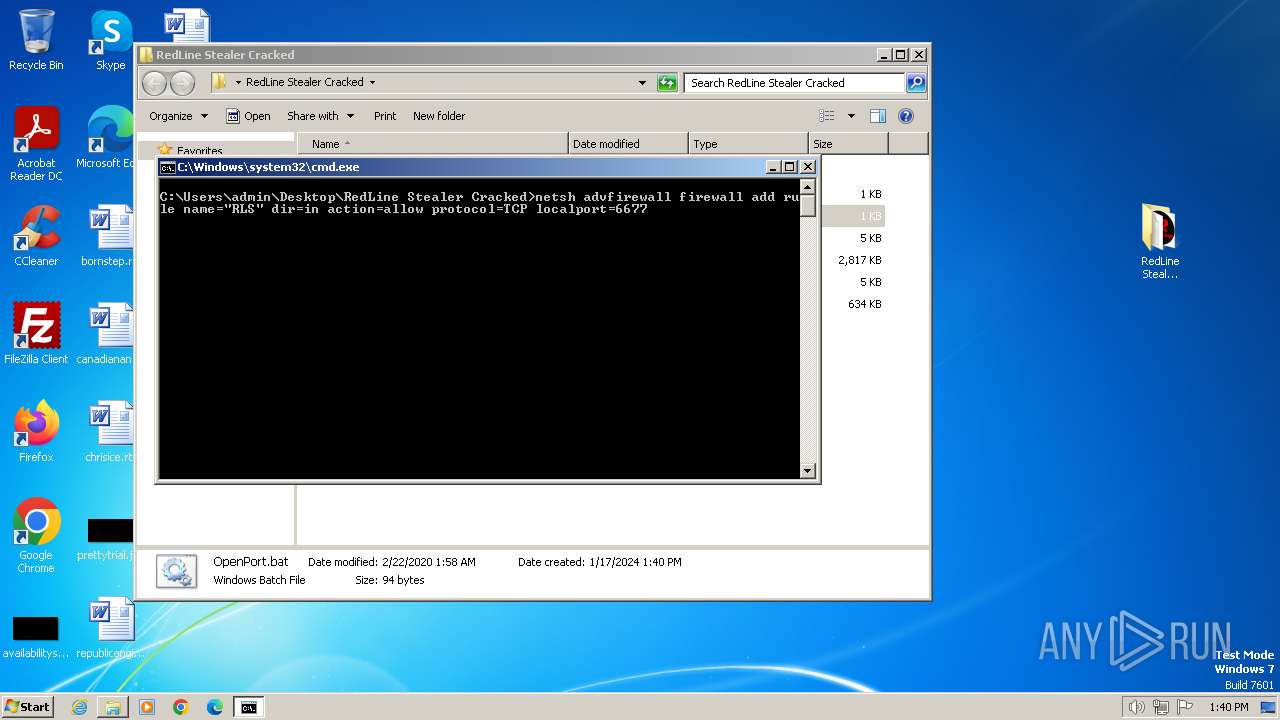1280x720 pixels.
Task: Select prettytrial file on desktop
Action: [107, 538]
